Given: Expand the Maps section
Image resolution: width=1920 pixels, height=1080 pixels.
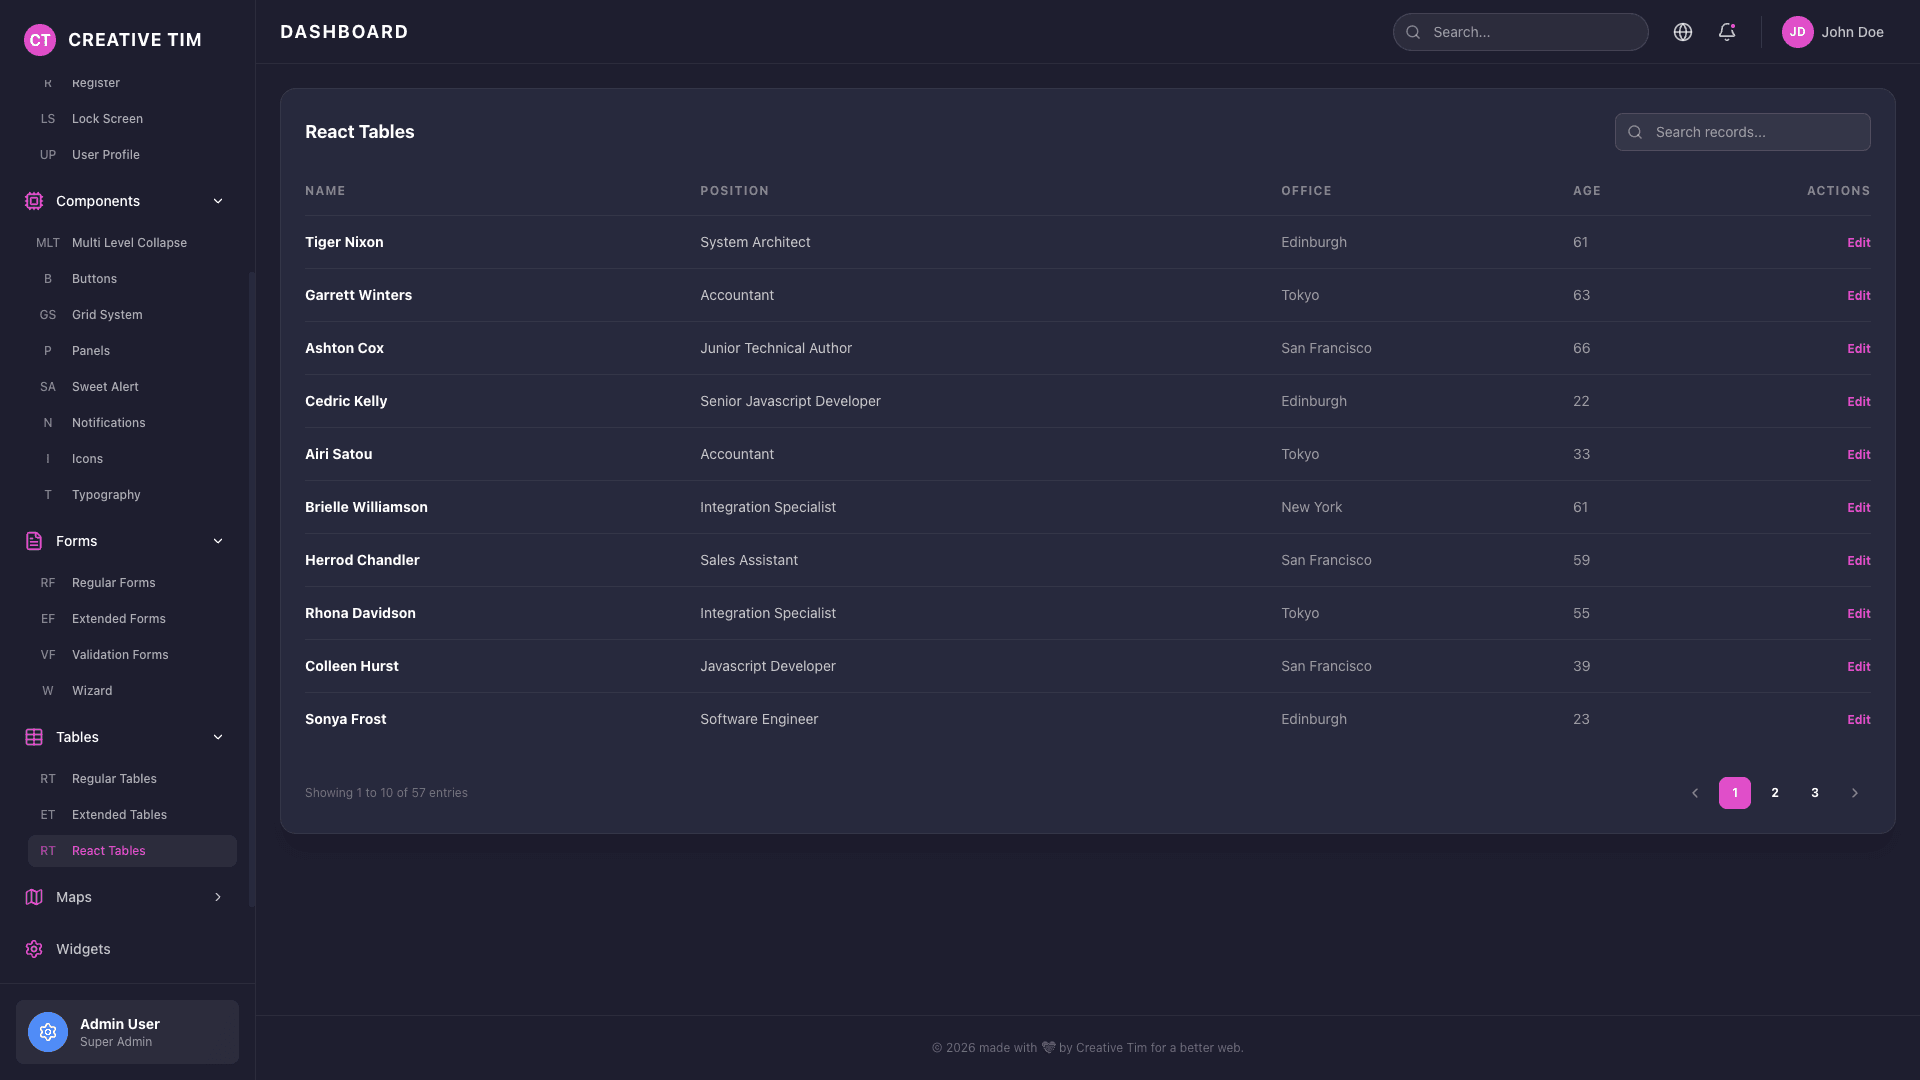Looking at the screenshot, I should pos(218,897).
